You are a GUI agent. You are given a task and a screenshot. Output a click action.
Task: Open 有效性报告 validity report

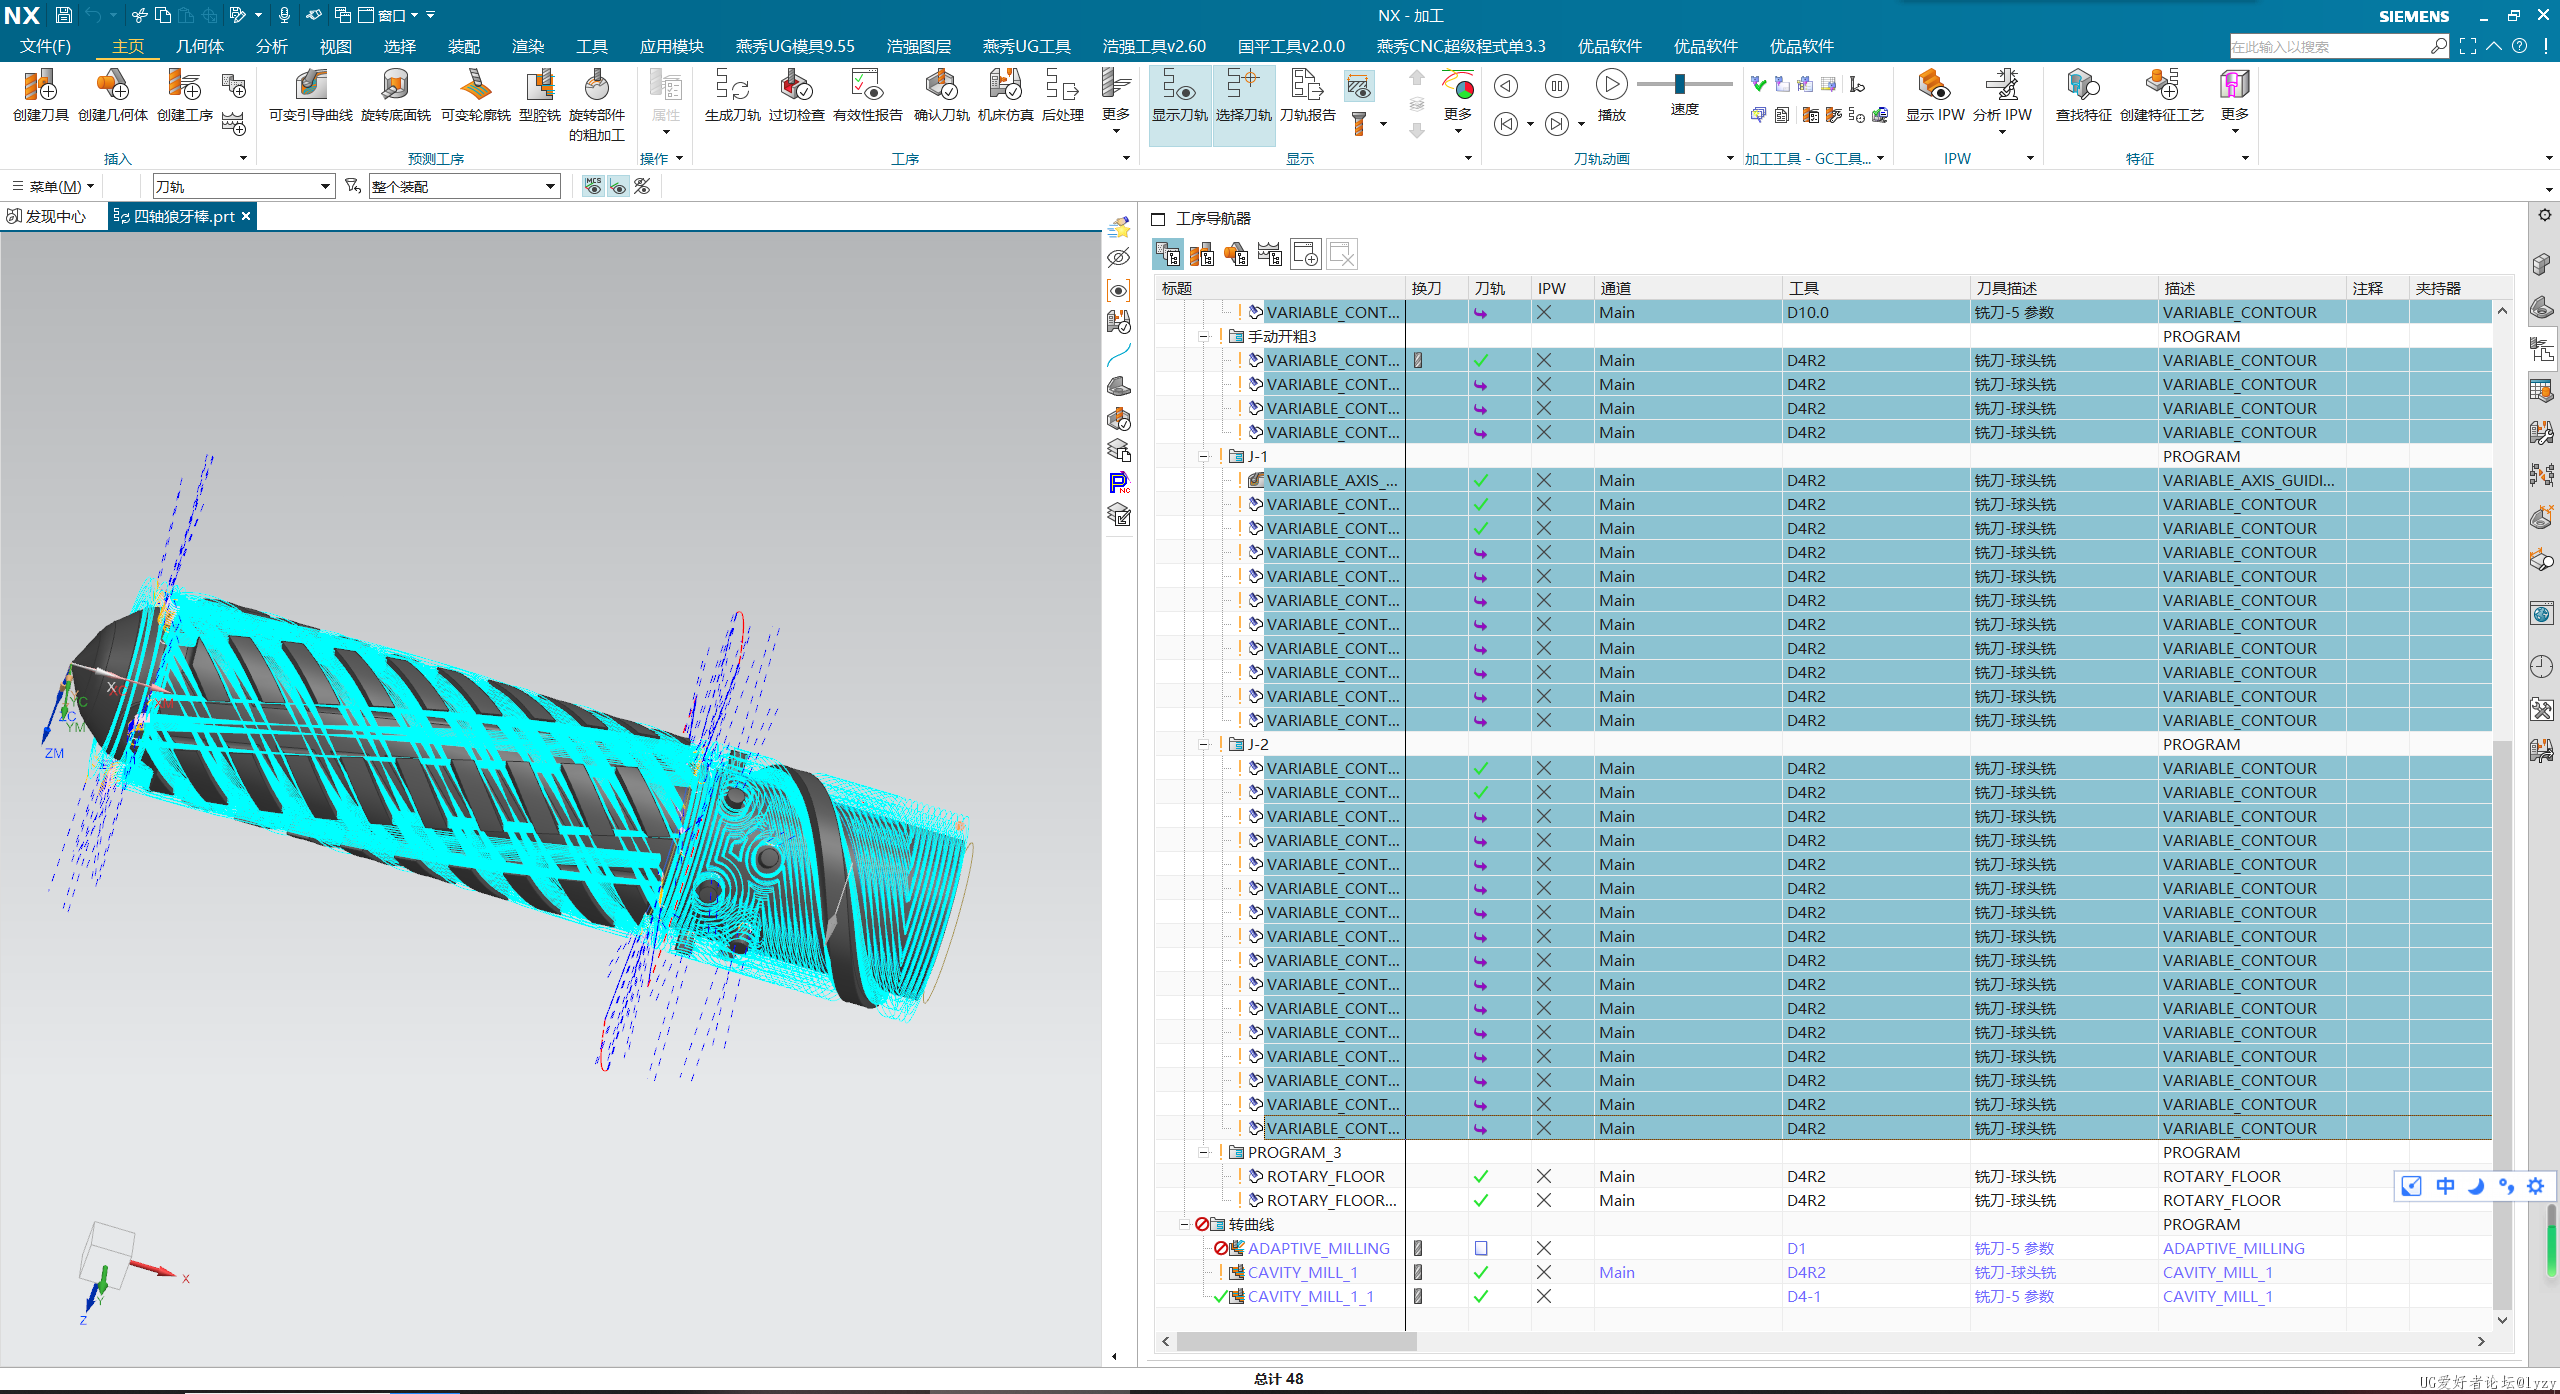click(867, 95)
